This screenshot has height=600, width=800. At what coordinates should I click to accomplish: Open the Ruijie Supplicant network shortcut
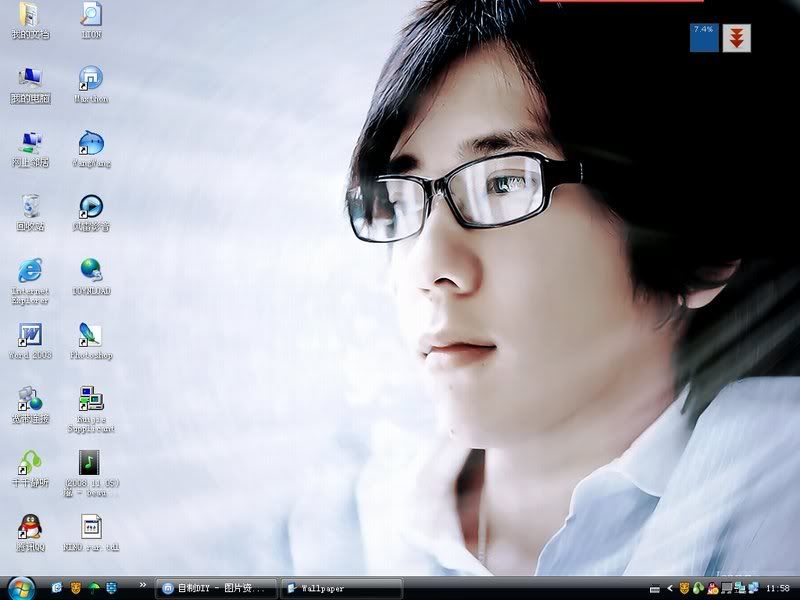point(91,399)
